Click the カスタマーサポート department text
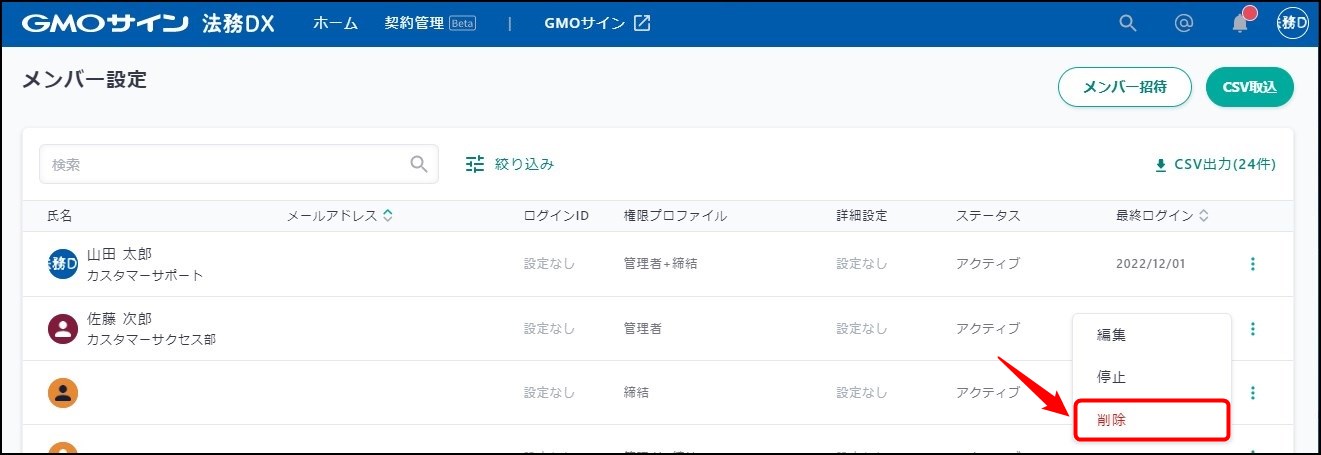This screenshot has height=455, width=1321. point(145,275)
